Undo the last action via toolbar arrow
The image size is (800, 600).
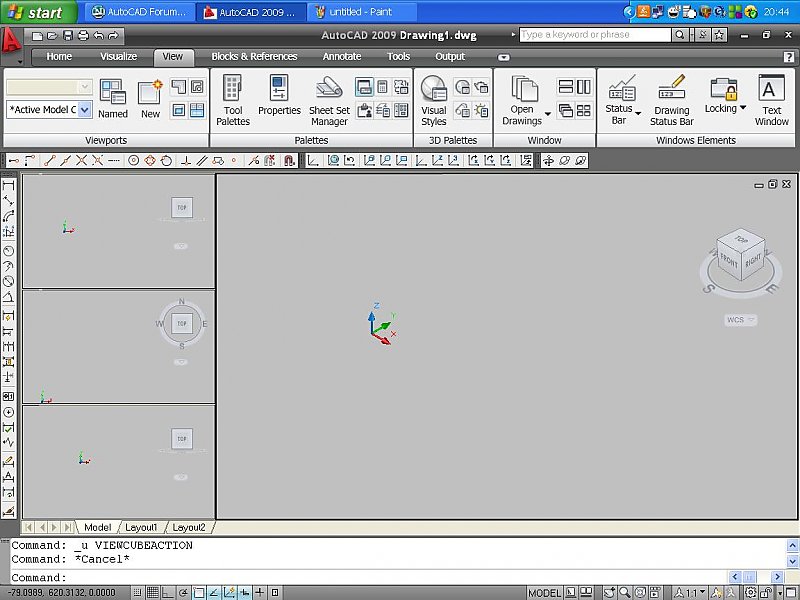(98, 35)
